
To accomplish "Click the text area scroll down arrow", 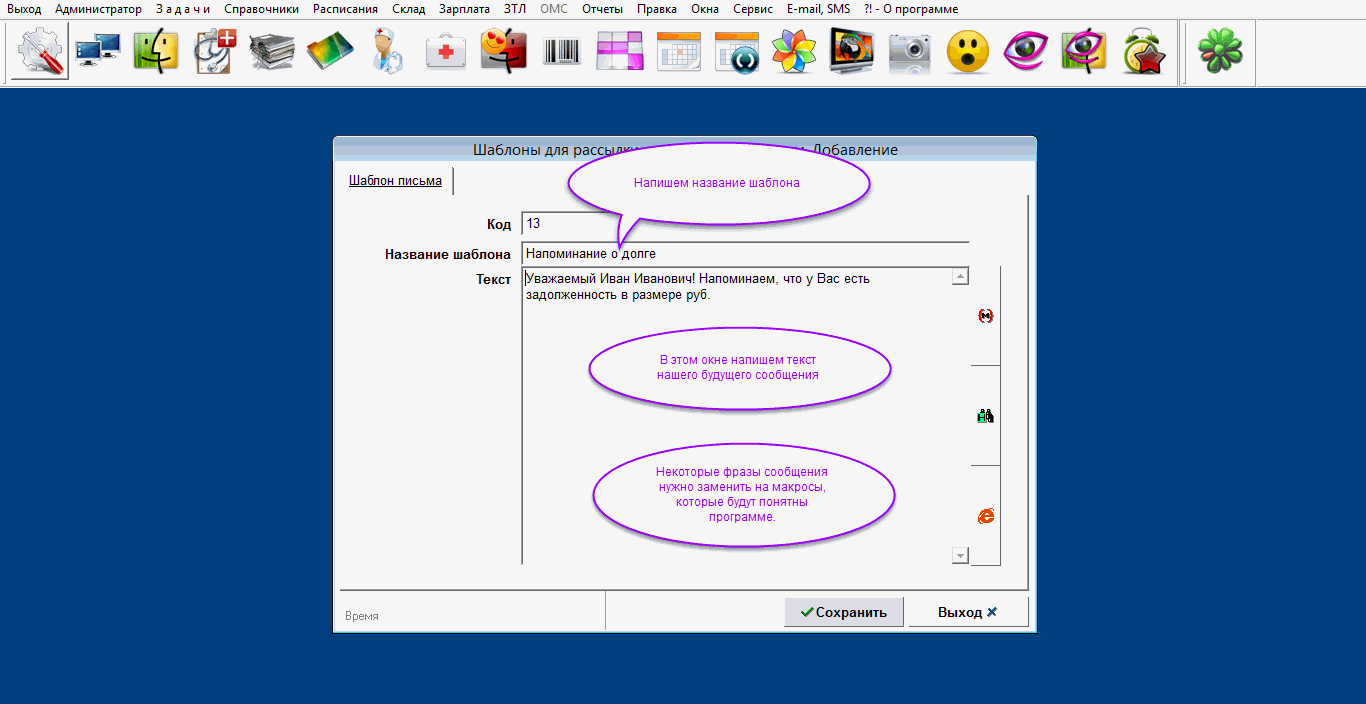I will pos(960,555).
